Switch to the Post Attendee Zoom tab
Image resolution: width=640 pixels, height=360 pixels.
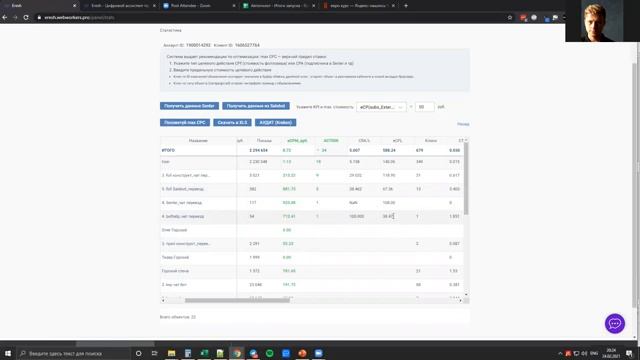coord(199,6)
